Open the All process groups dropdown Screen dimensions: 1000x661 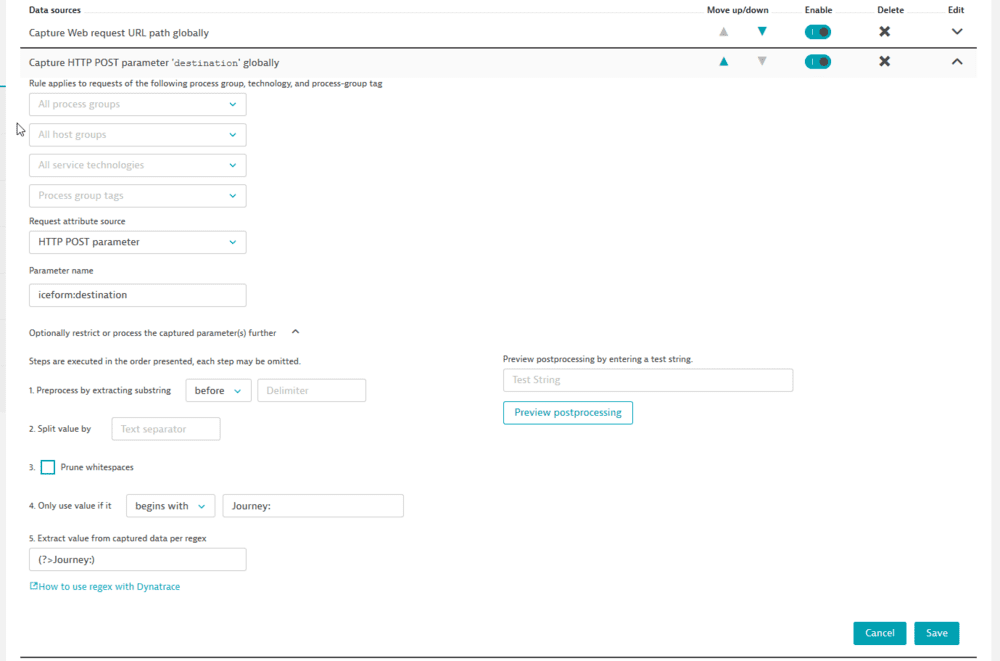(137, 104)
